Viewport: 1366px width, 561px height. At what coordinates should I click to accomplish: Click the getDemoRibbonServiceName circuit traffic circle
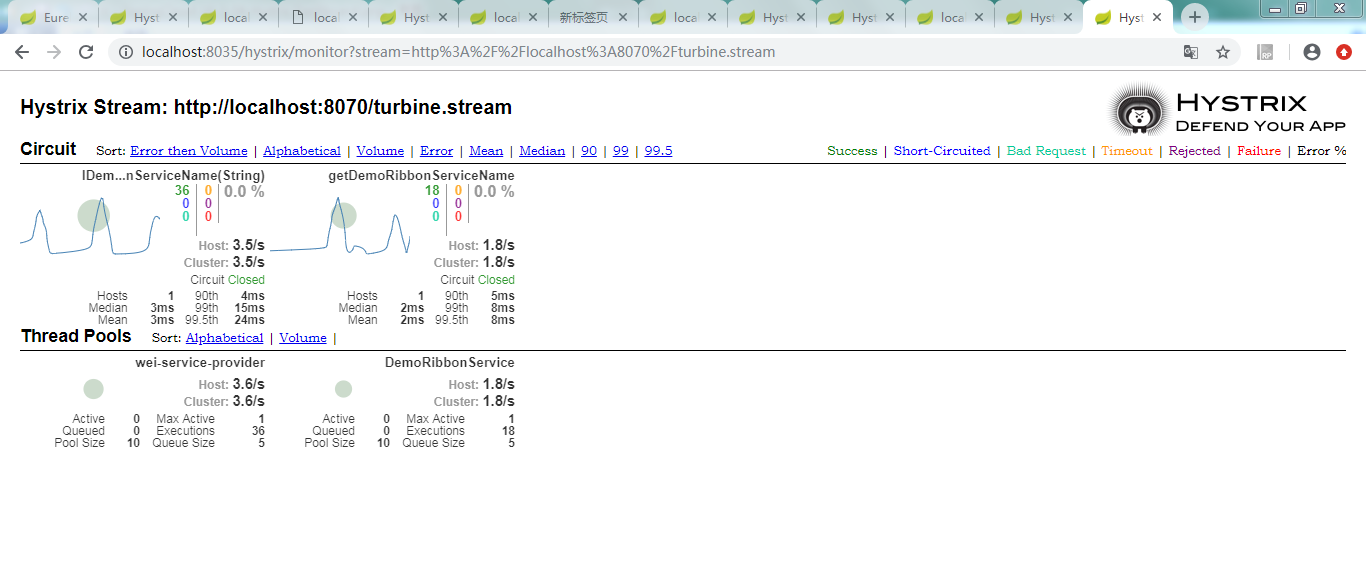[x=343, y=215]
